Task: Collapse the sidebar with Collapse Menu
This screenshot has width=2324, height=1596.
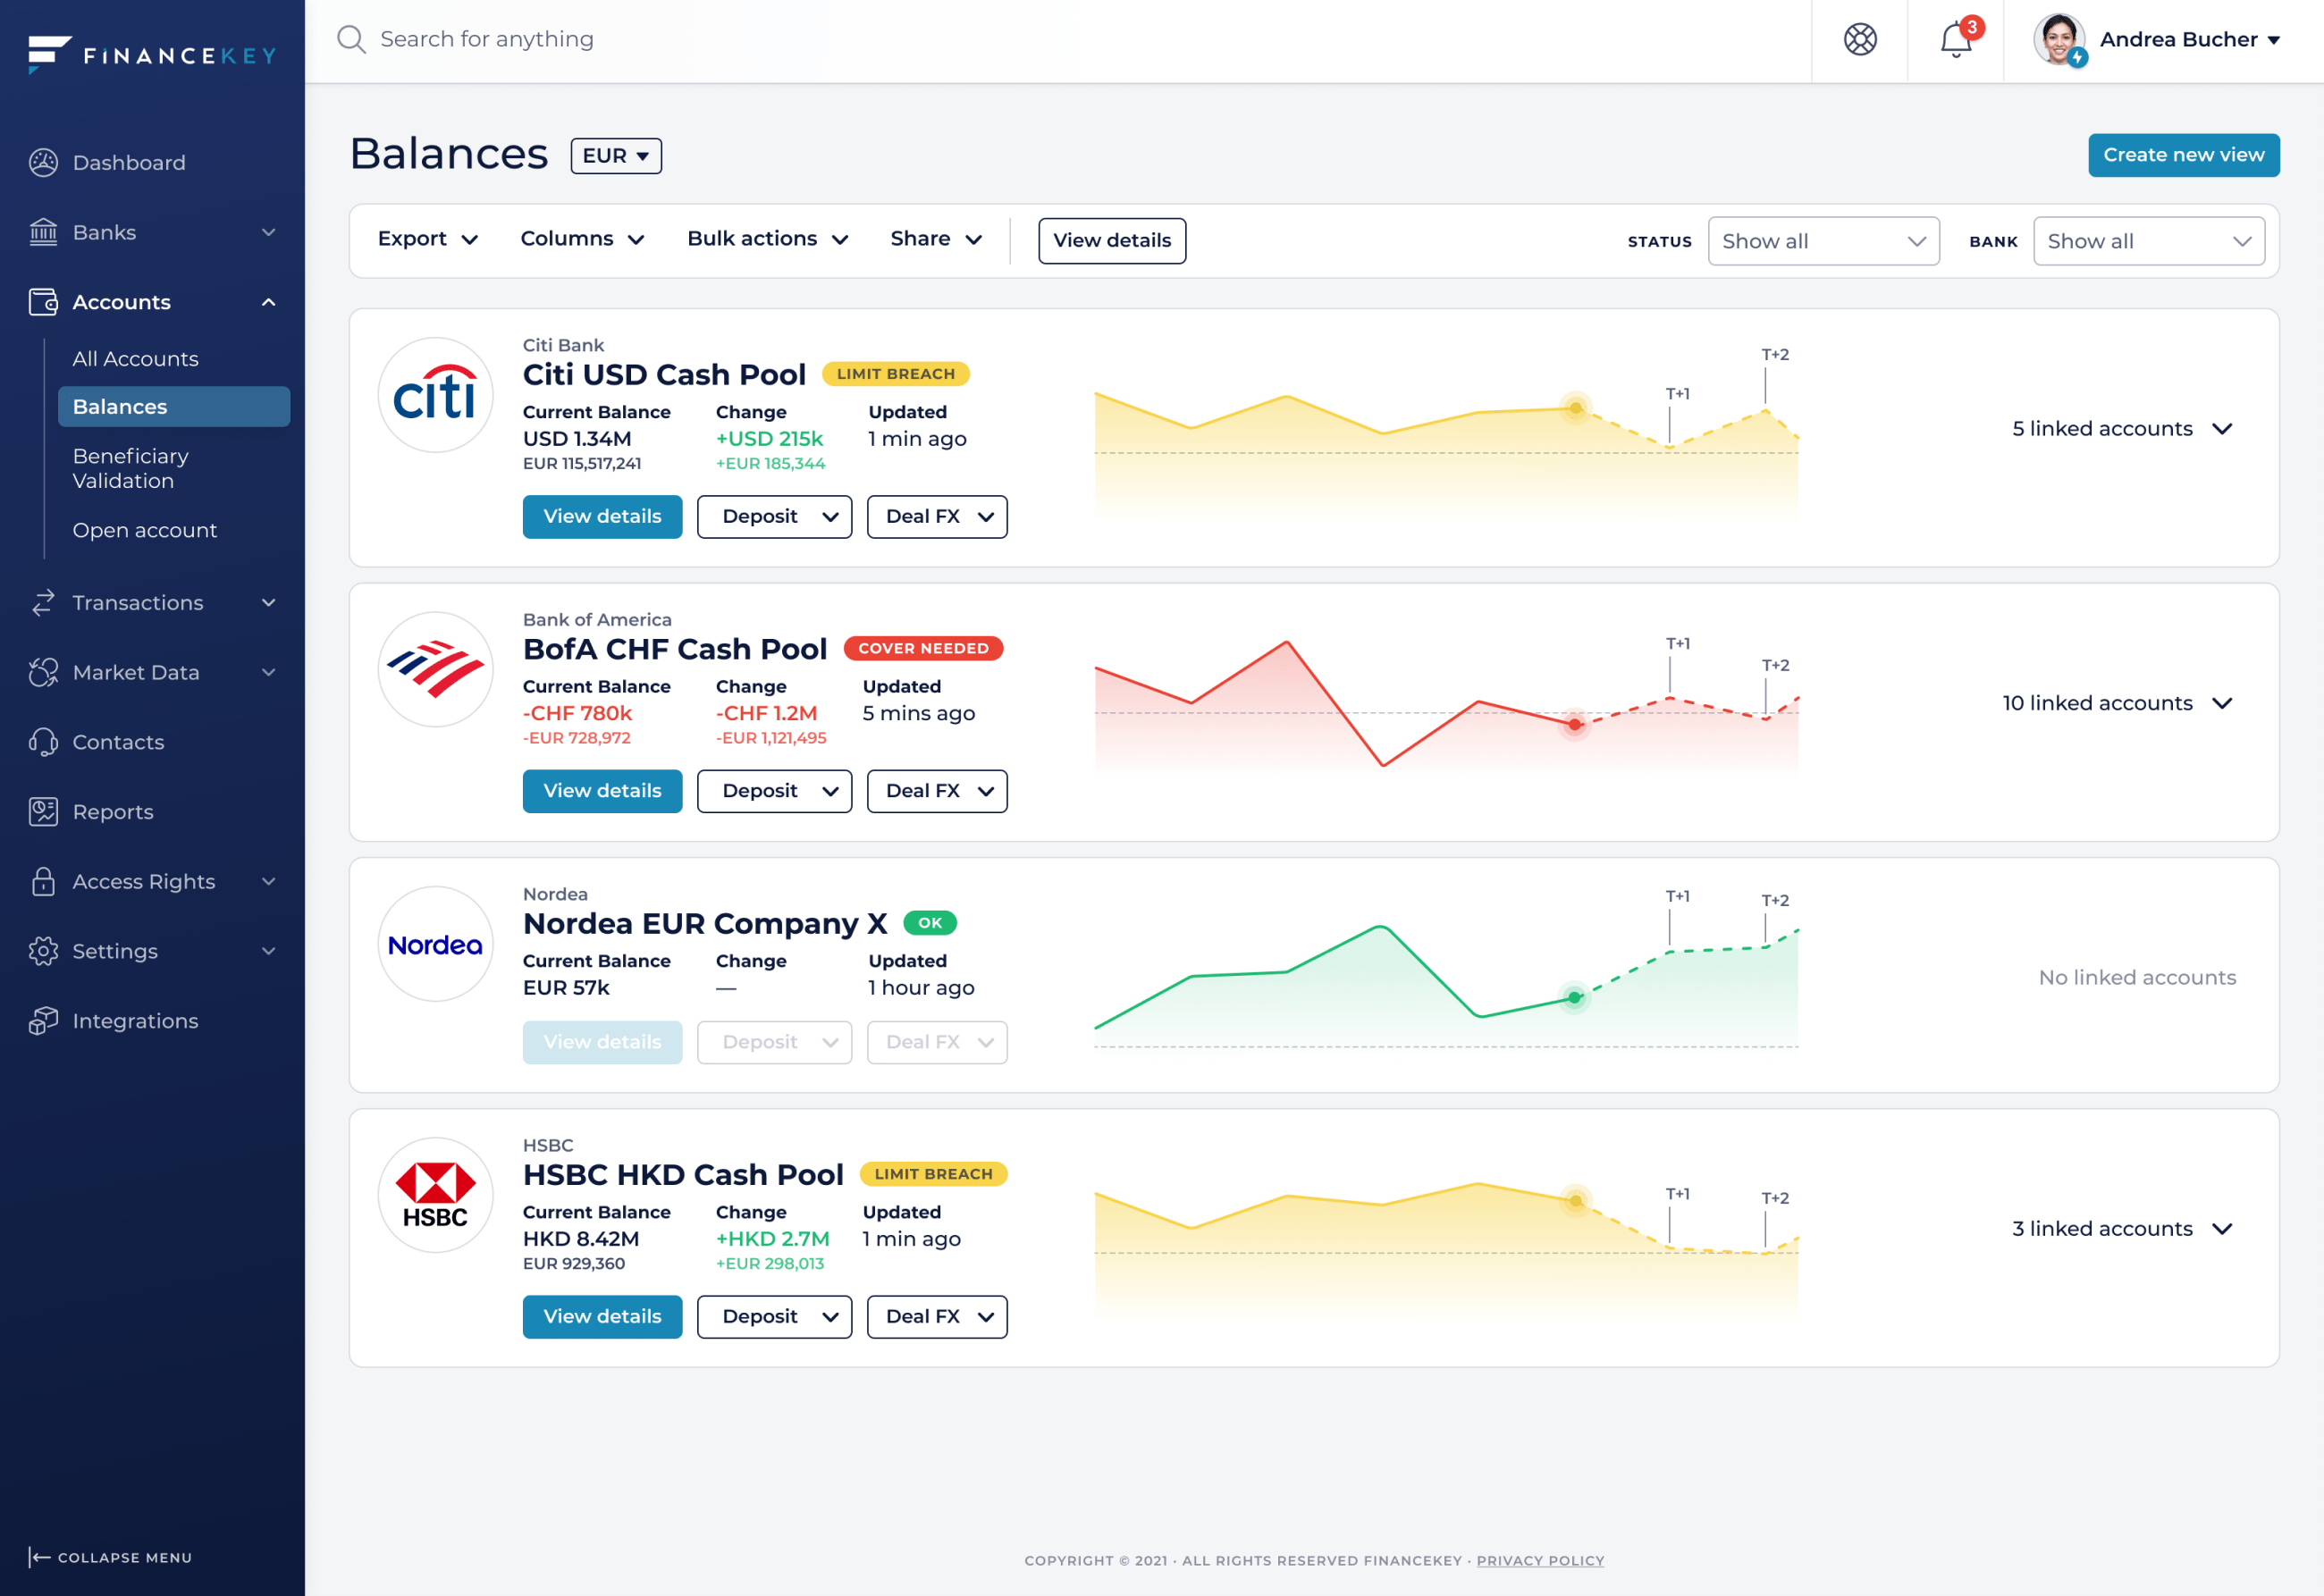Action: click(x=110, y=1557)
